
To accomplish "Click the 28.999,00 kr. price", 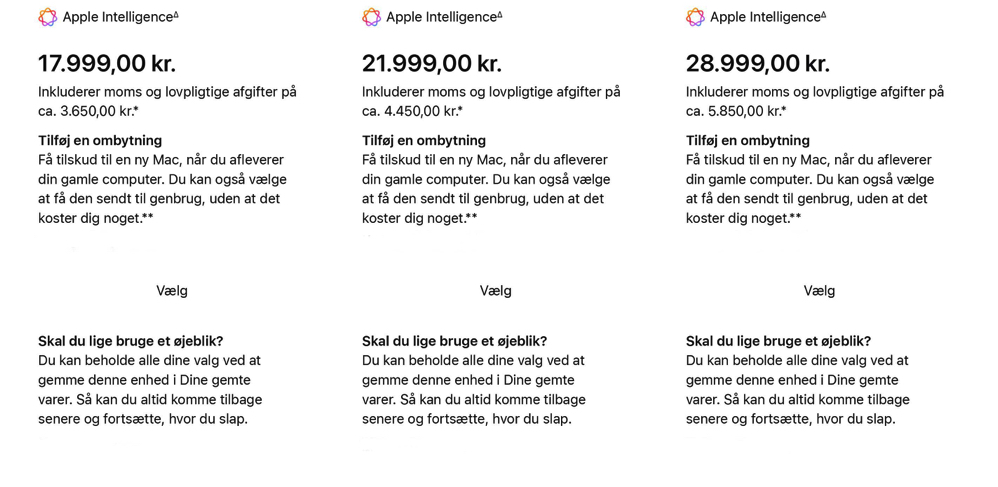I will pyautogui.click(x=757, y=63).
